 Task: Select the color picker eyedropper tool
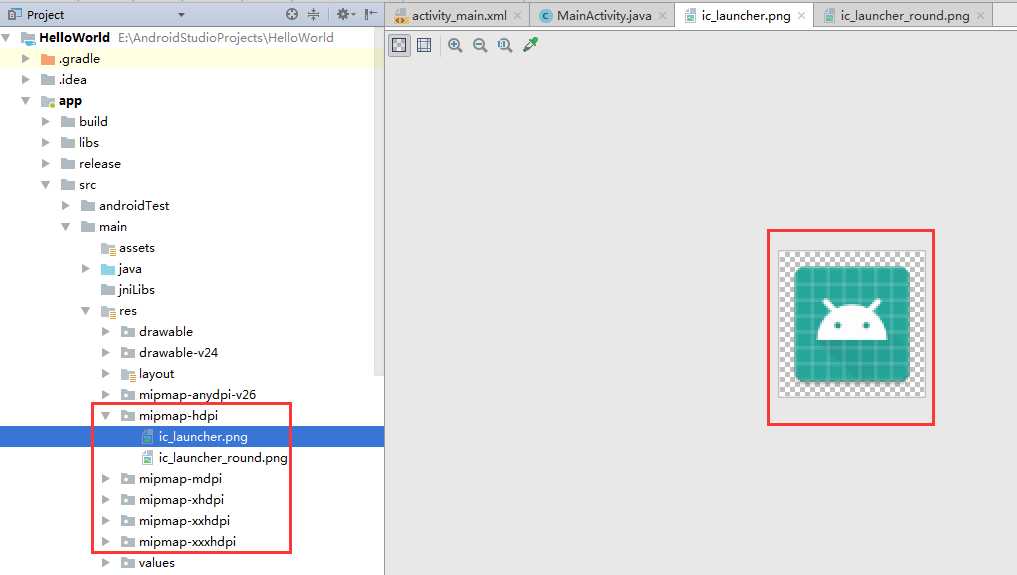click(530, 45)
